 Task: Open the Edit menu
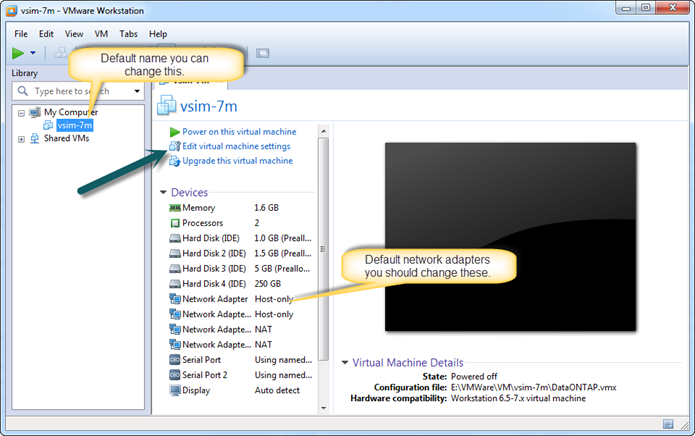coord(46,34)
